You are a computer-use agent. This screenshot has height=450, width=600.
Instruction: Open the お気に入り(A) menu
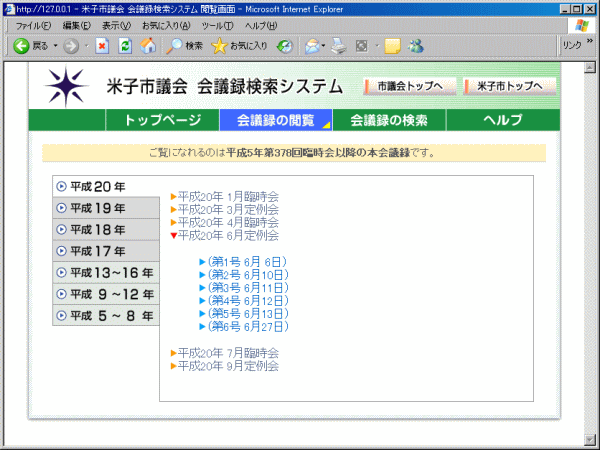[x=166, y=26]
